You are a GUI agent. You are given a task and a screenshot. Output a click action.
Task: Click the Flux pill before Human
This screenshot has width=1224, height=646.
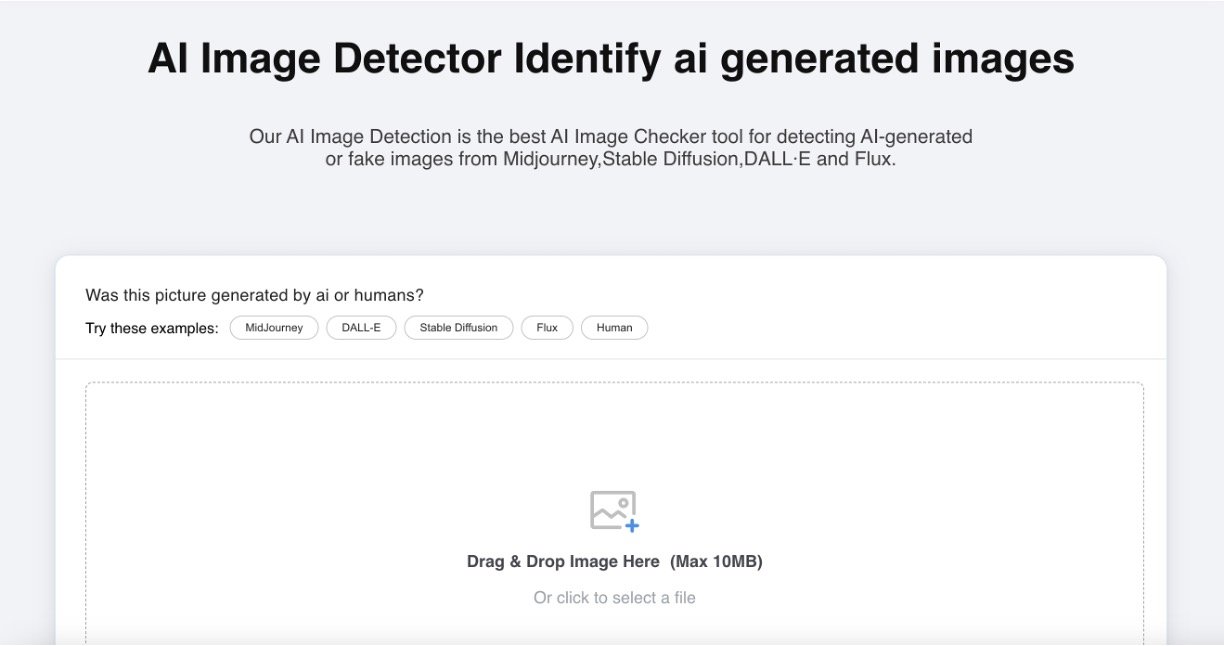pos(546,327)
